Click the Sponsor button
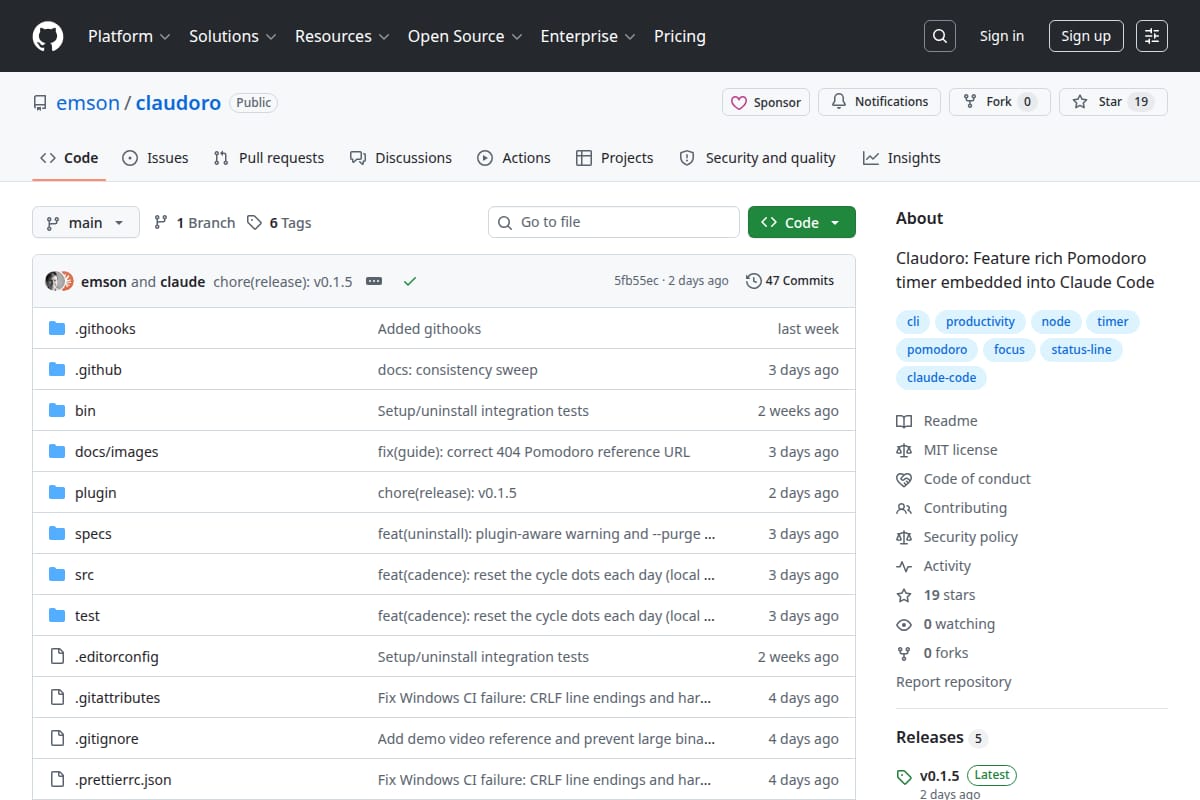Image resolution: width=1200 pixels, height=800 pixels. (766, 102)
